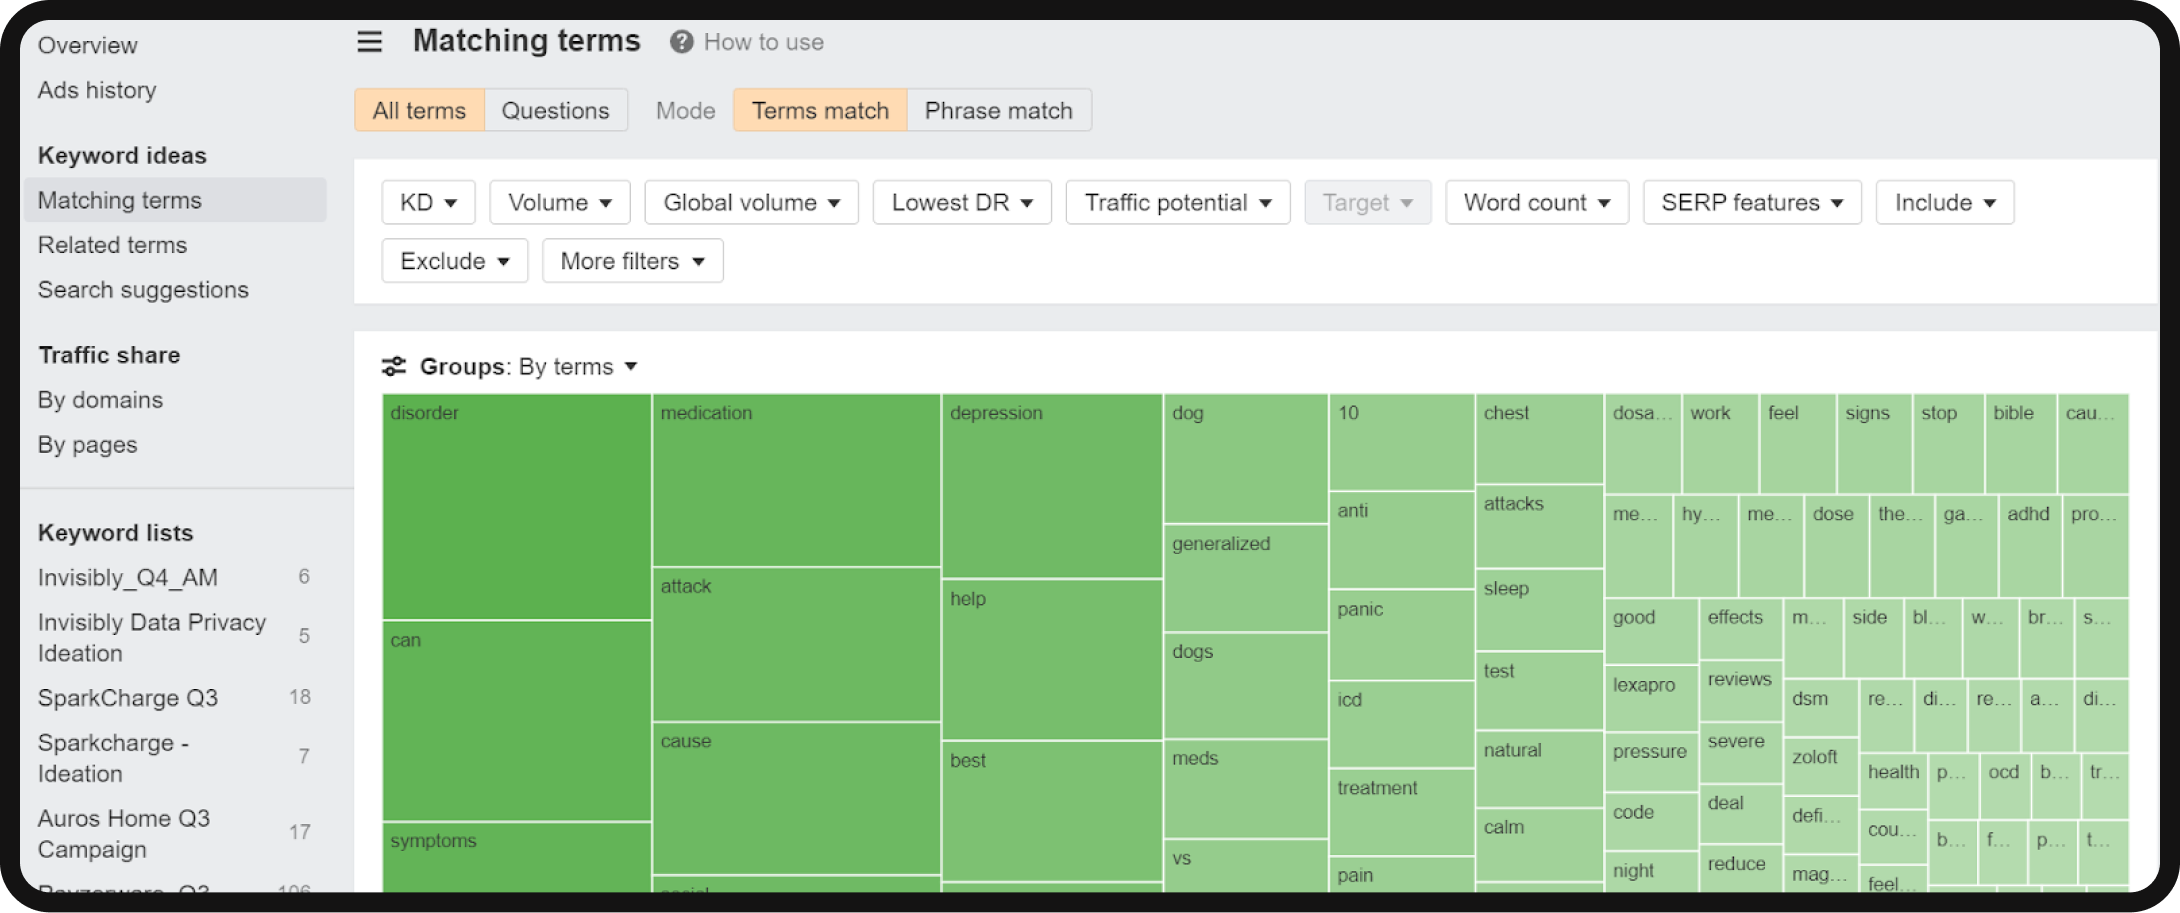Expand the Traffic potential filter
Viewport: 2180px width, 913px height.
click(x=1178, y=202)
